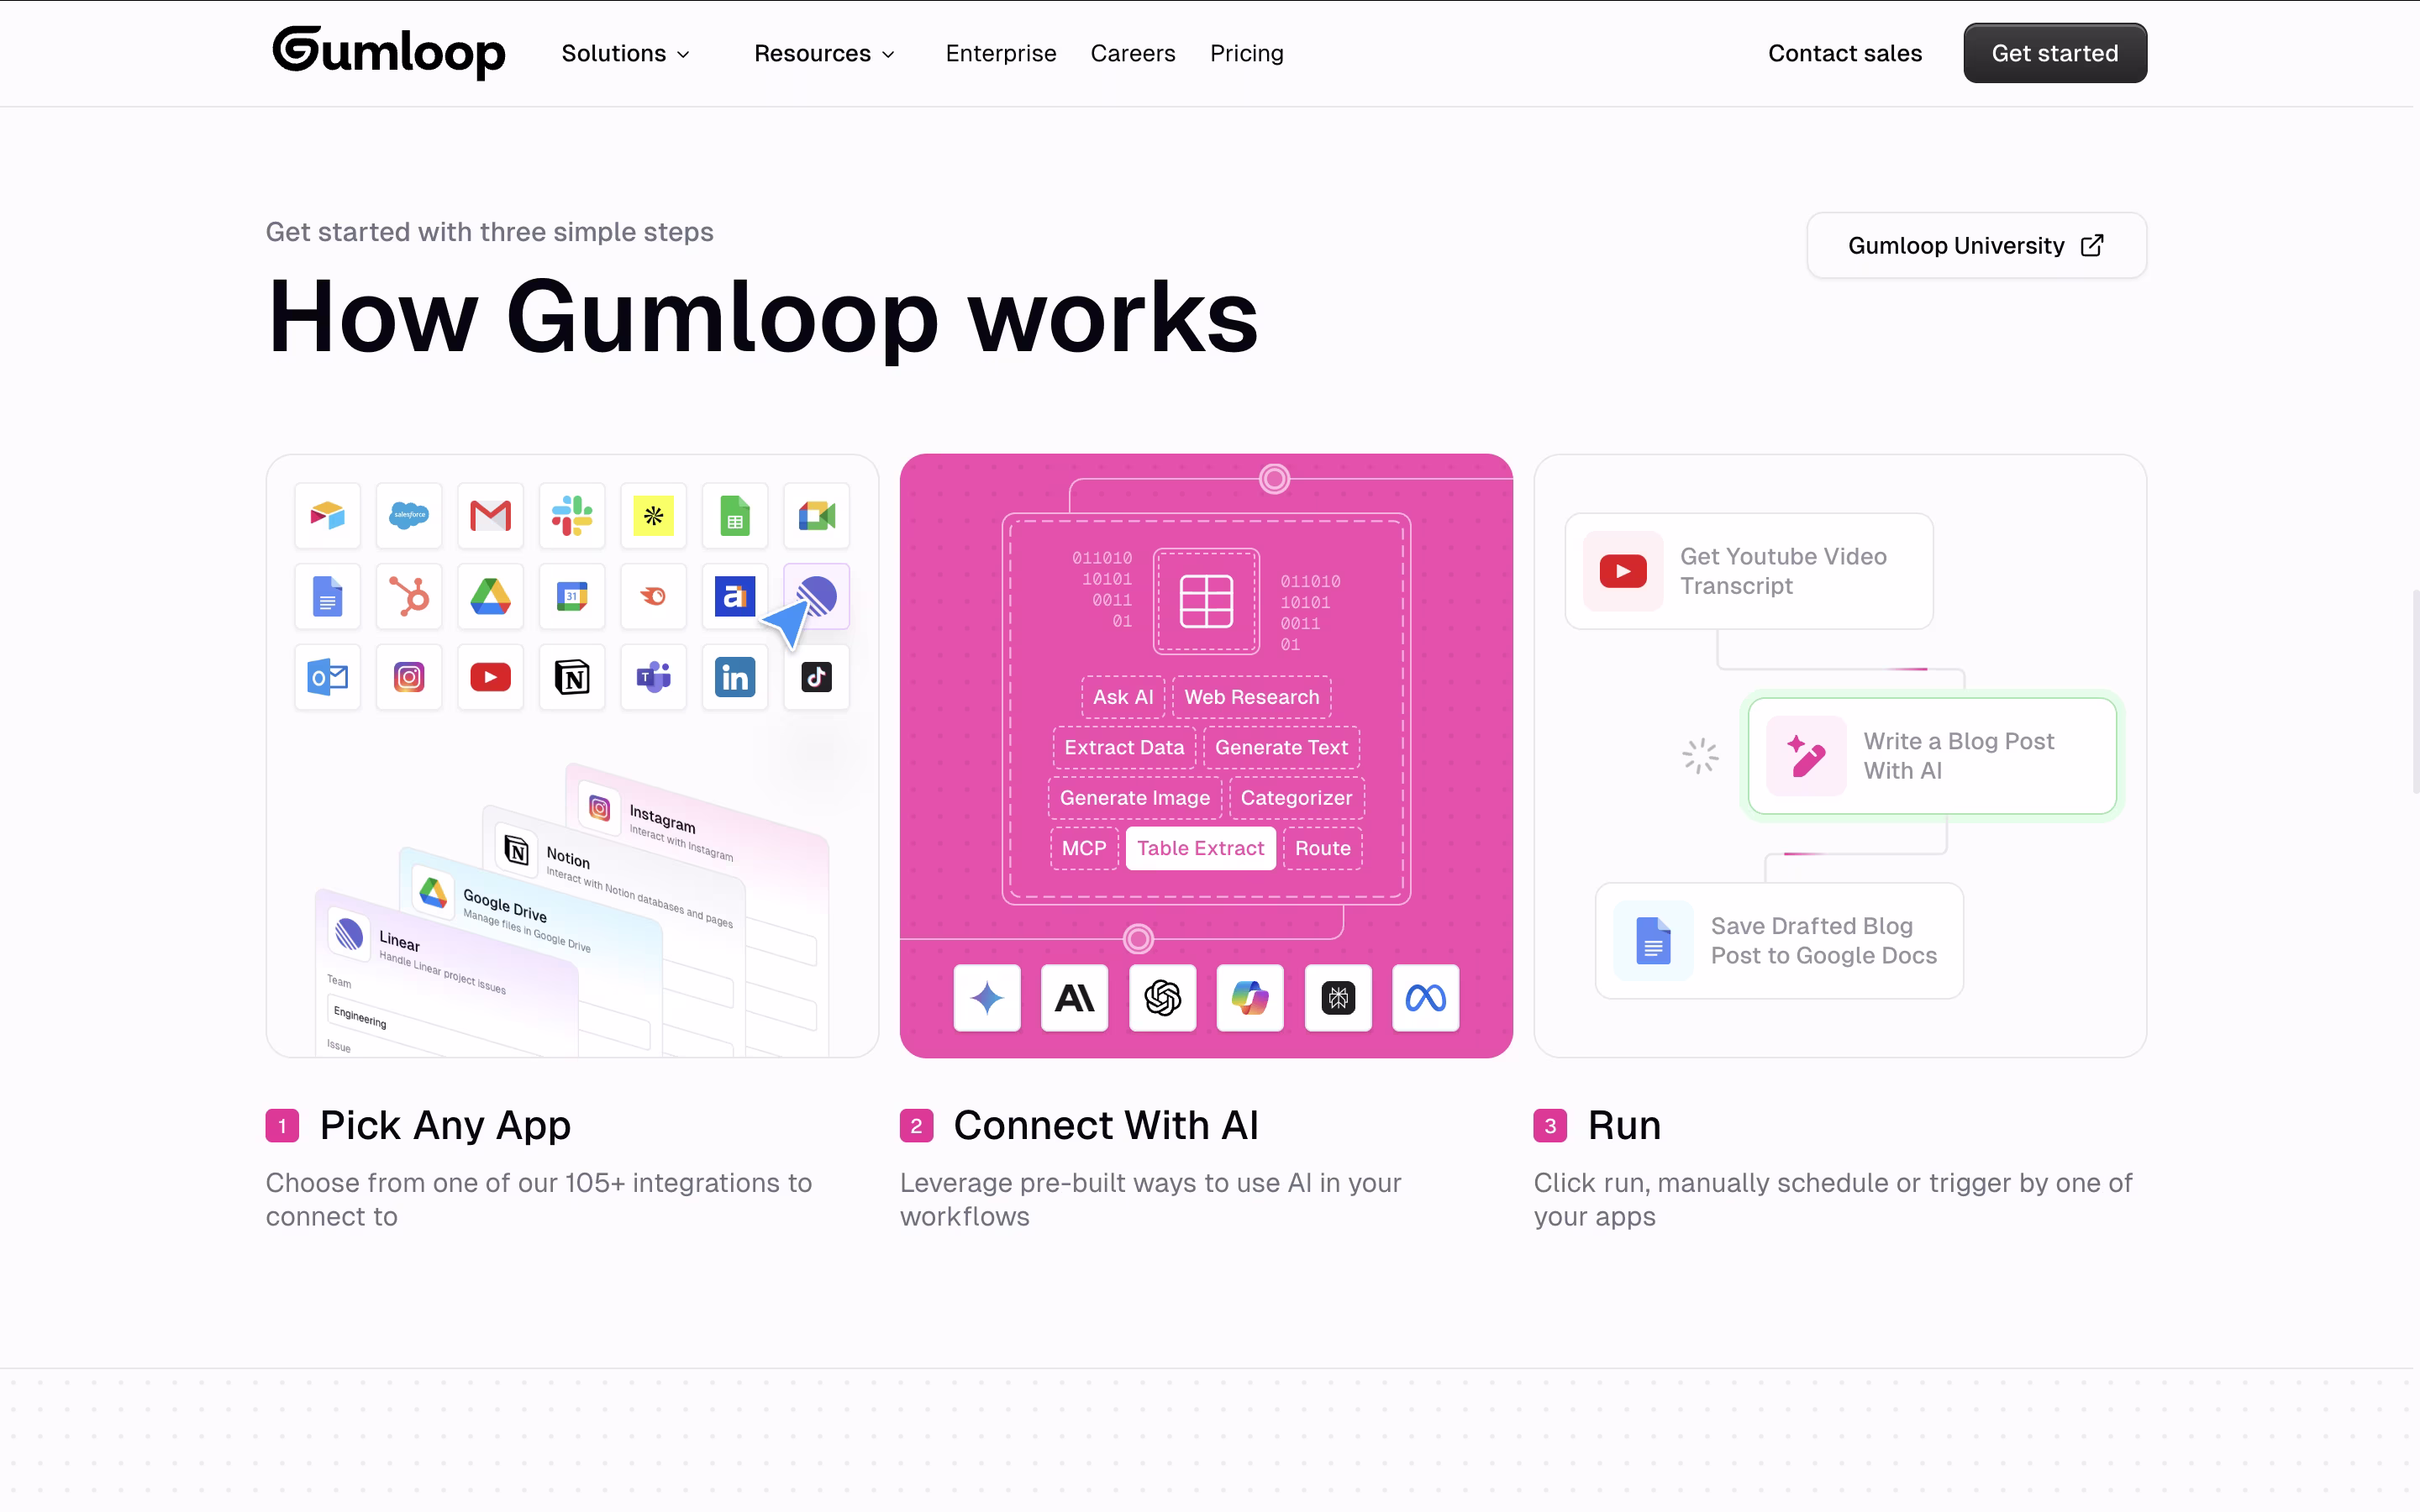Choose the Microsoft Teams icon
The height and width of the screenshot is (1512, 2420).
tap(653, 678)
